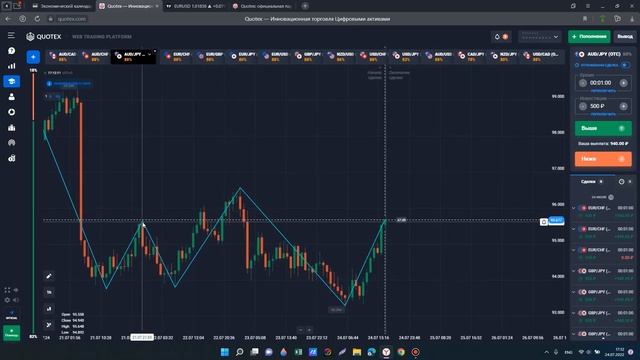The width and height of the screenshot is (640, 360).
Task: Toggle the pending trade switch
Action: coord(625,65)
